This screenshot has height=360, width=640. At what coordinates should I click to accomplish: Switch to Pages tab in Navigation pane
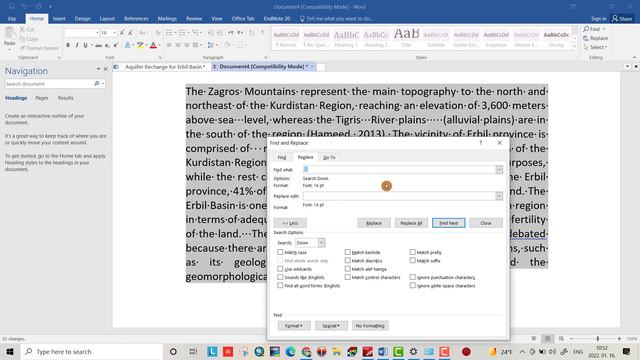coord(42,98)
